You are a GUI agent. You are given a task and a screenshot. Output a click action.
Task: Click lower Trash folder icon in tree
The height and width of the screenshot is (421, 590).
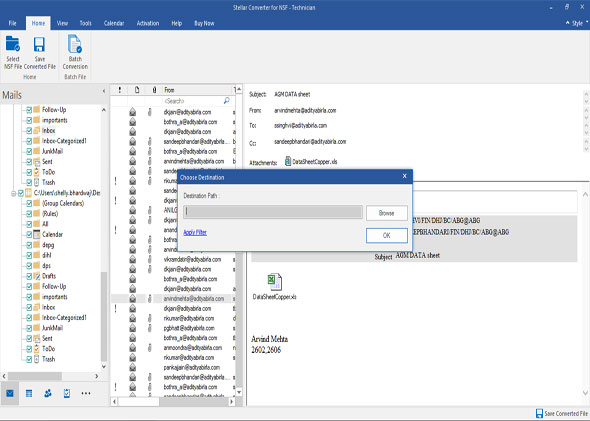coord(36,359)
